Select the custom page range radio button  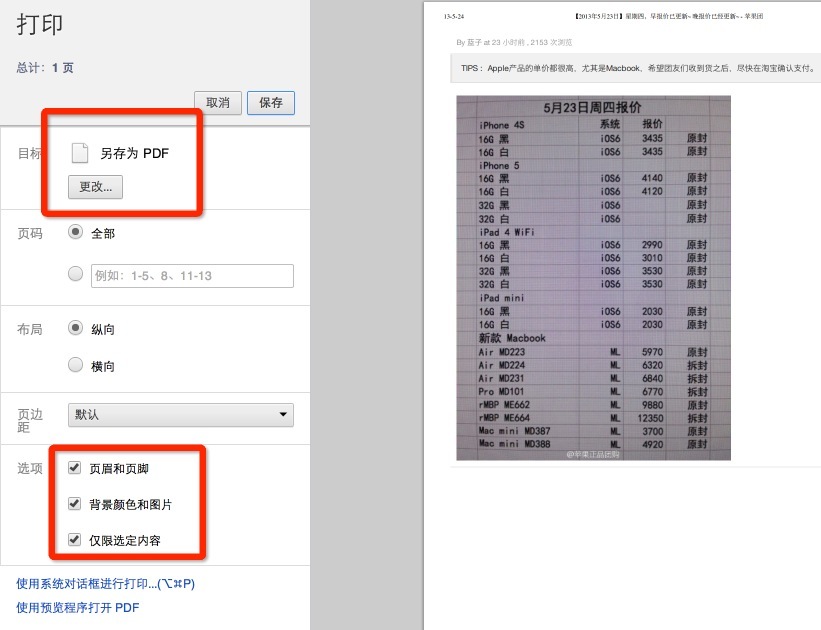coord(75,274)
